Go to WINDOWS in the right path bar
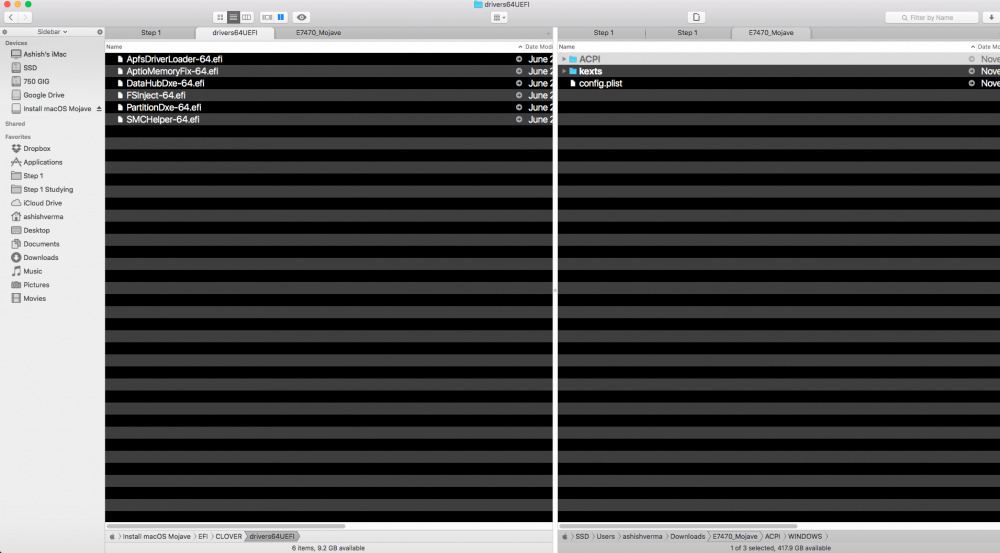The image size is (1000, 553). 805,537
